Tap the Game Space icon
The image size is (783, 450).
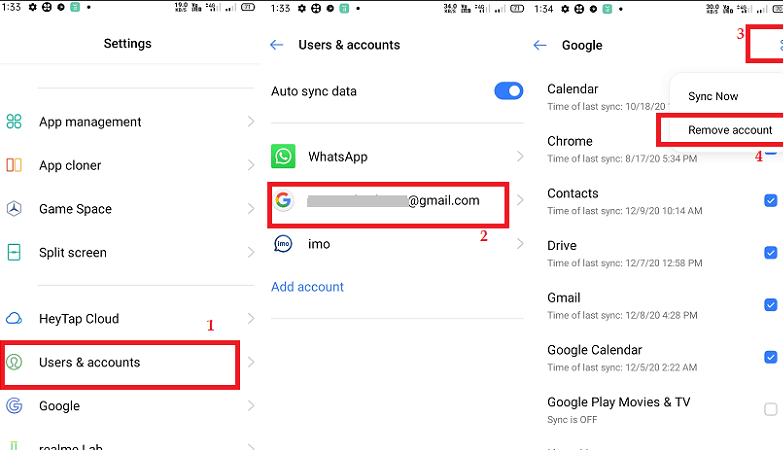(x=14, y=208)
